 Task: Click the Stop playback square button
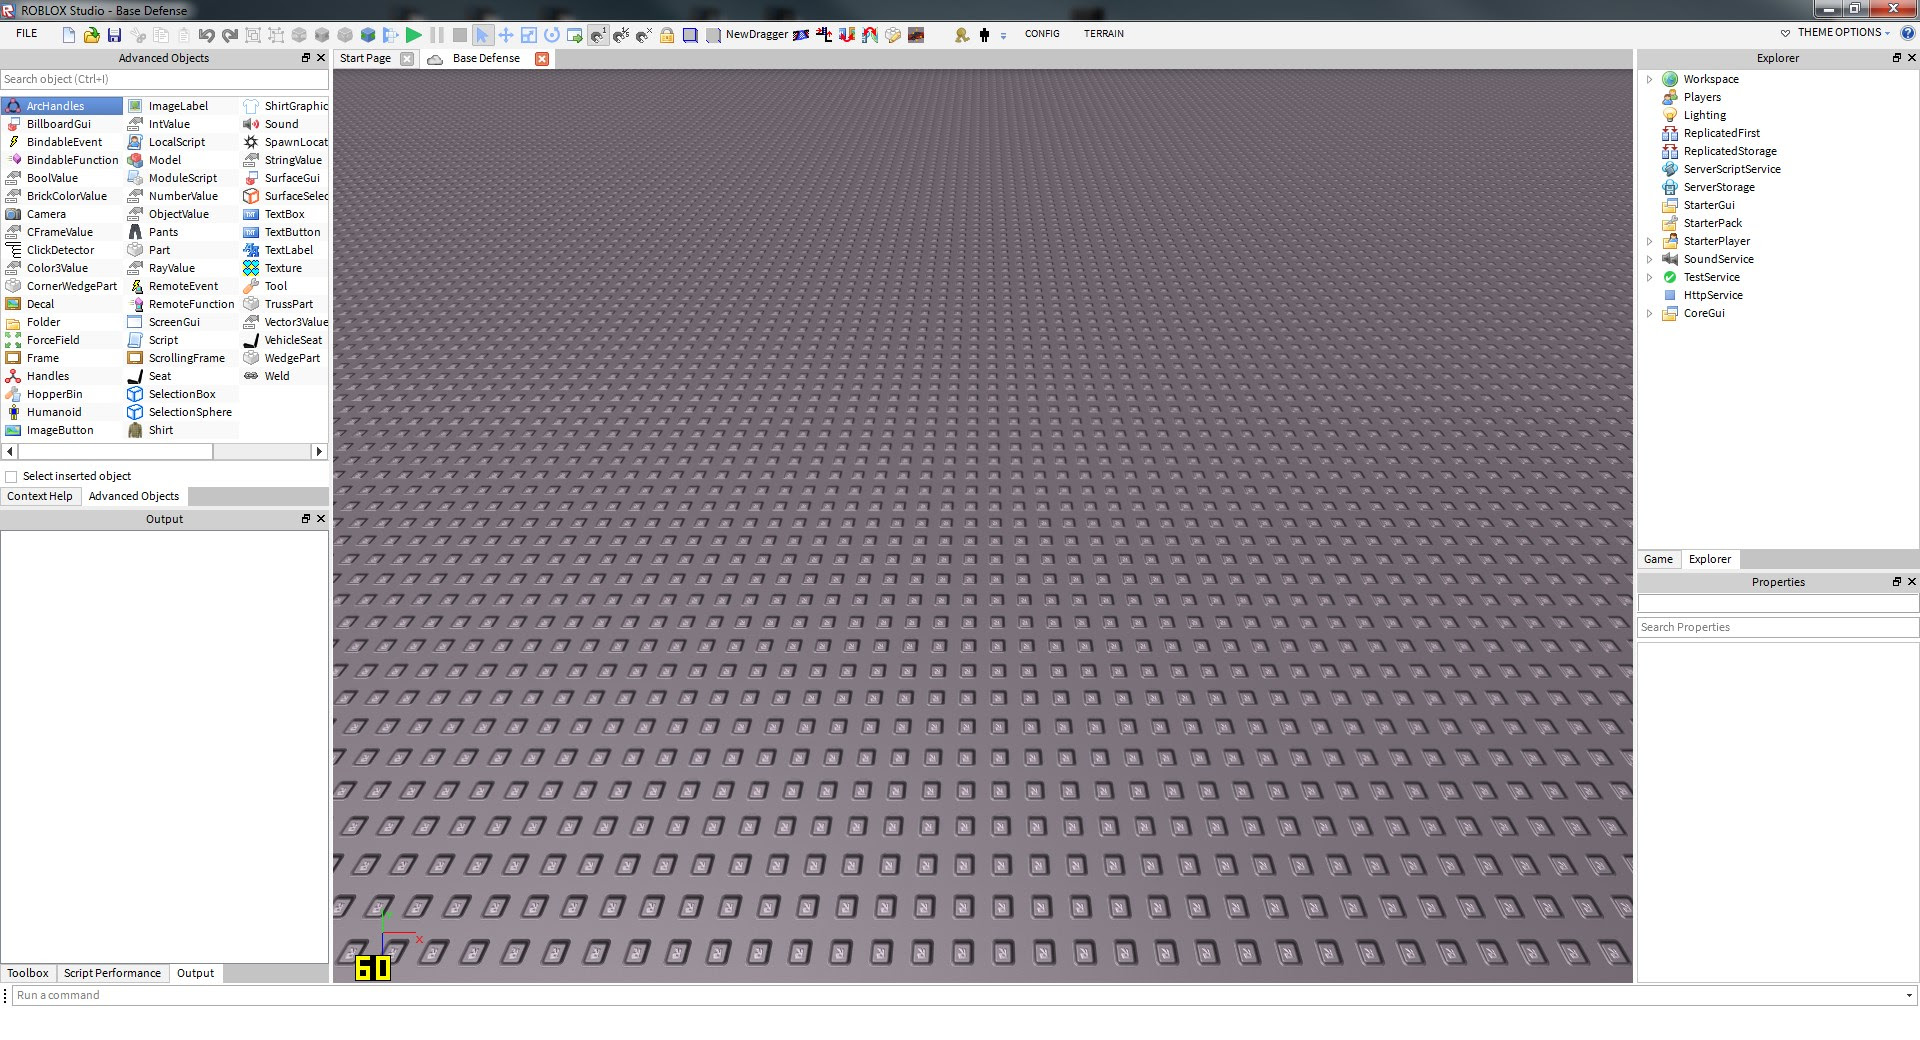(x=459, y=35)
